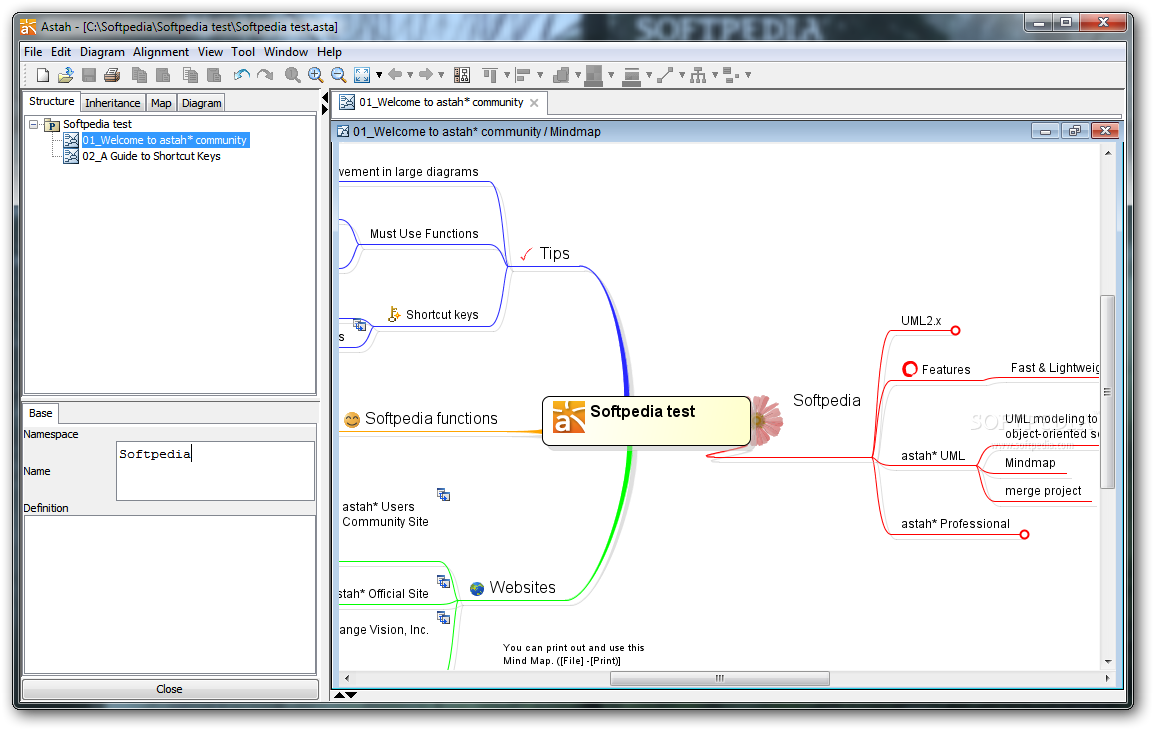Image resolution: width=1154 pixels, height=730 pixels.
Task: Open the Help menu
Action: pyautogui.click(x=329, y=52)
